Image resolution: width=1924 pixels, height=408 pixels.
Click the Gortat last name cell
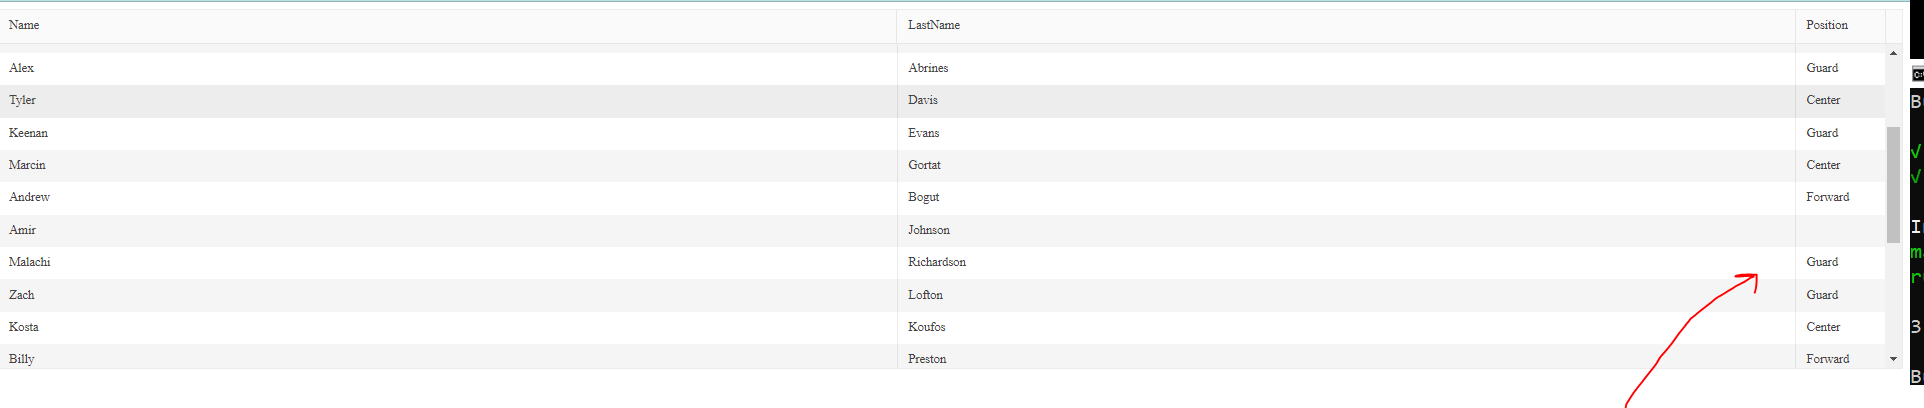pos(1346,165)
